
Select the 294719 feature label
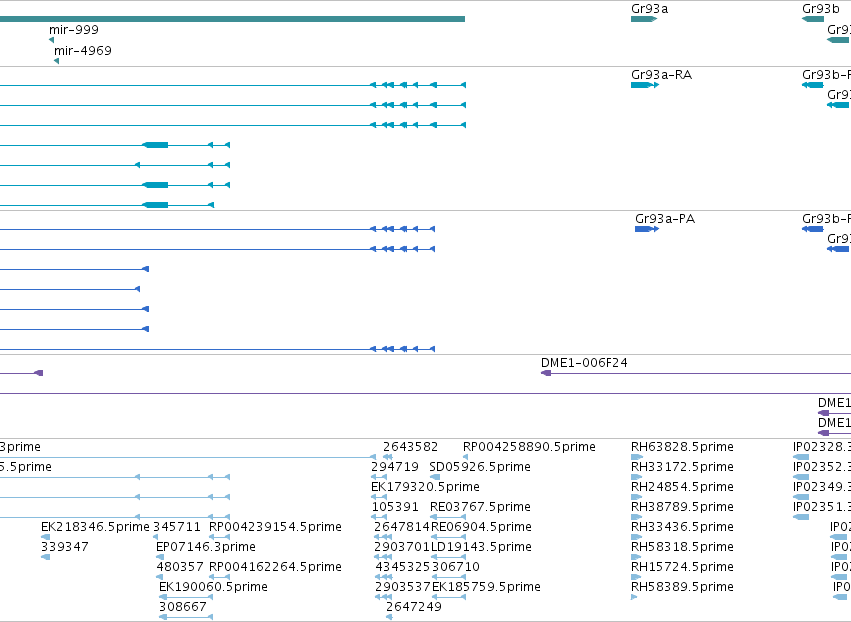pyautogui.click(x=395, y=467)
